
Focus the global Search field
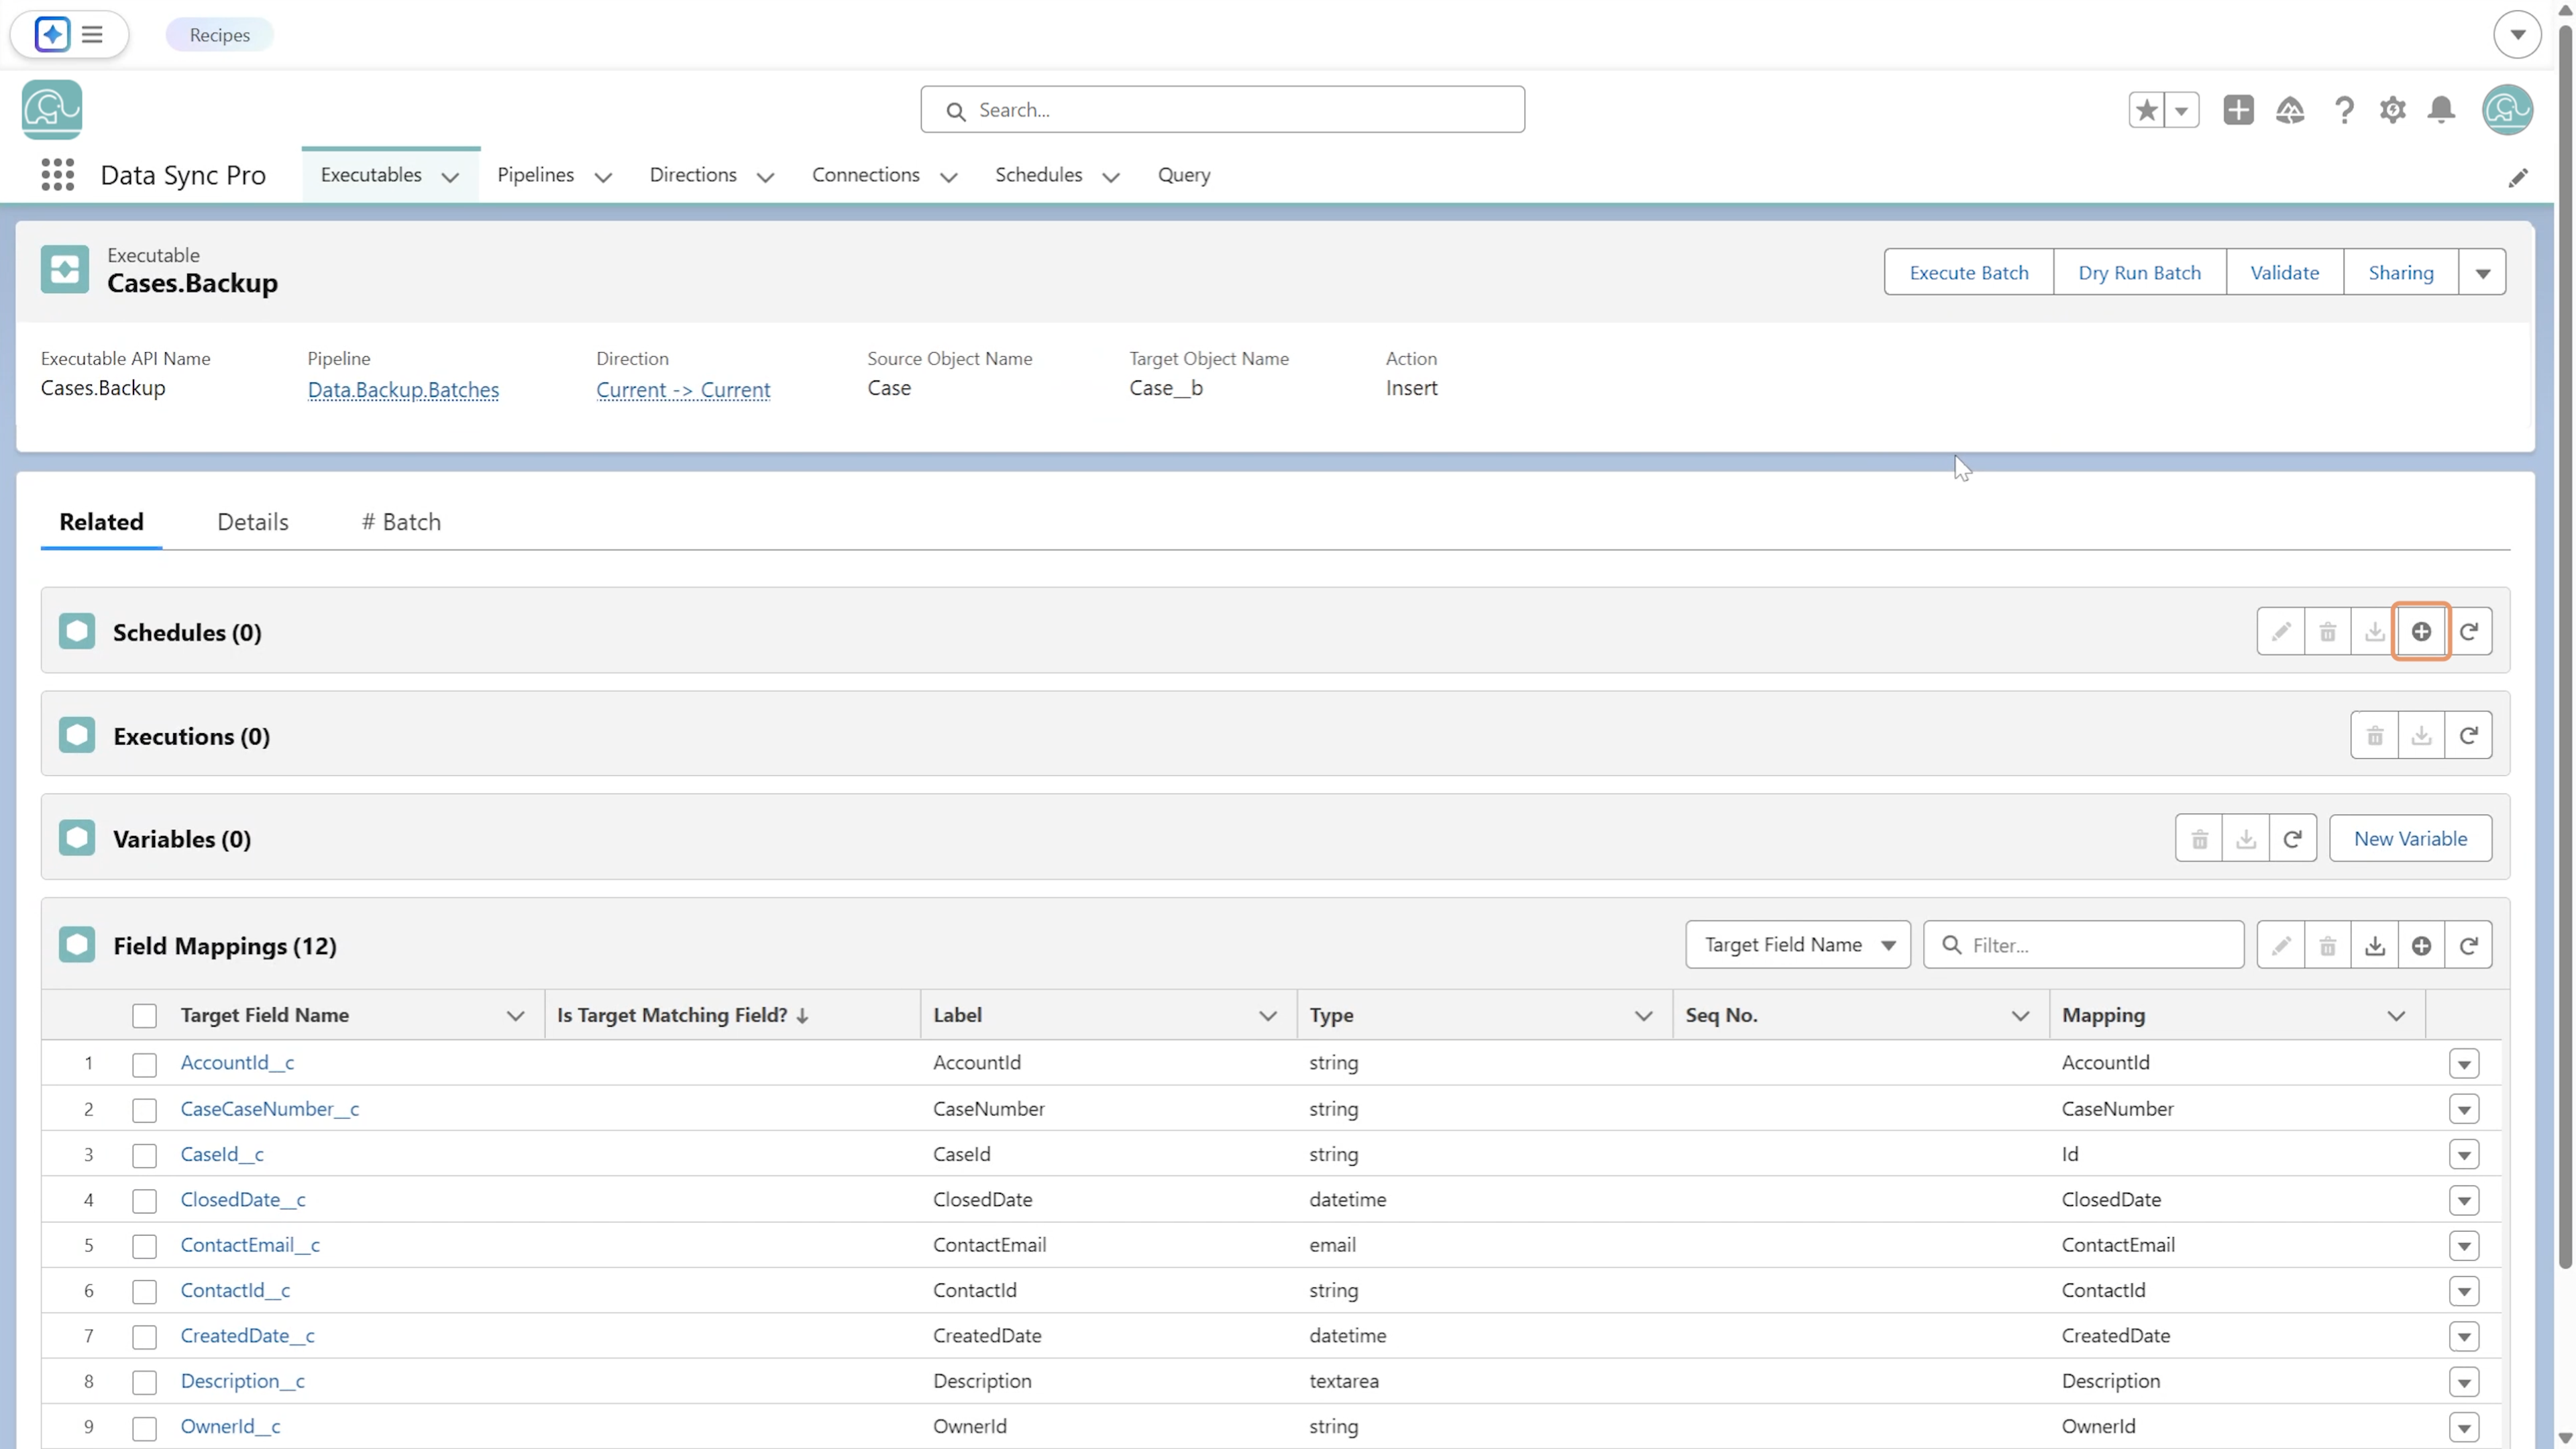(x=1222, y=110)
